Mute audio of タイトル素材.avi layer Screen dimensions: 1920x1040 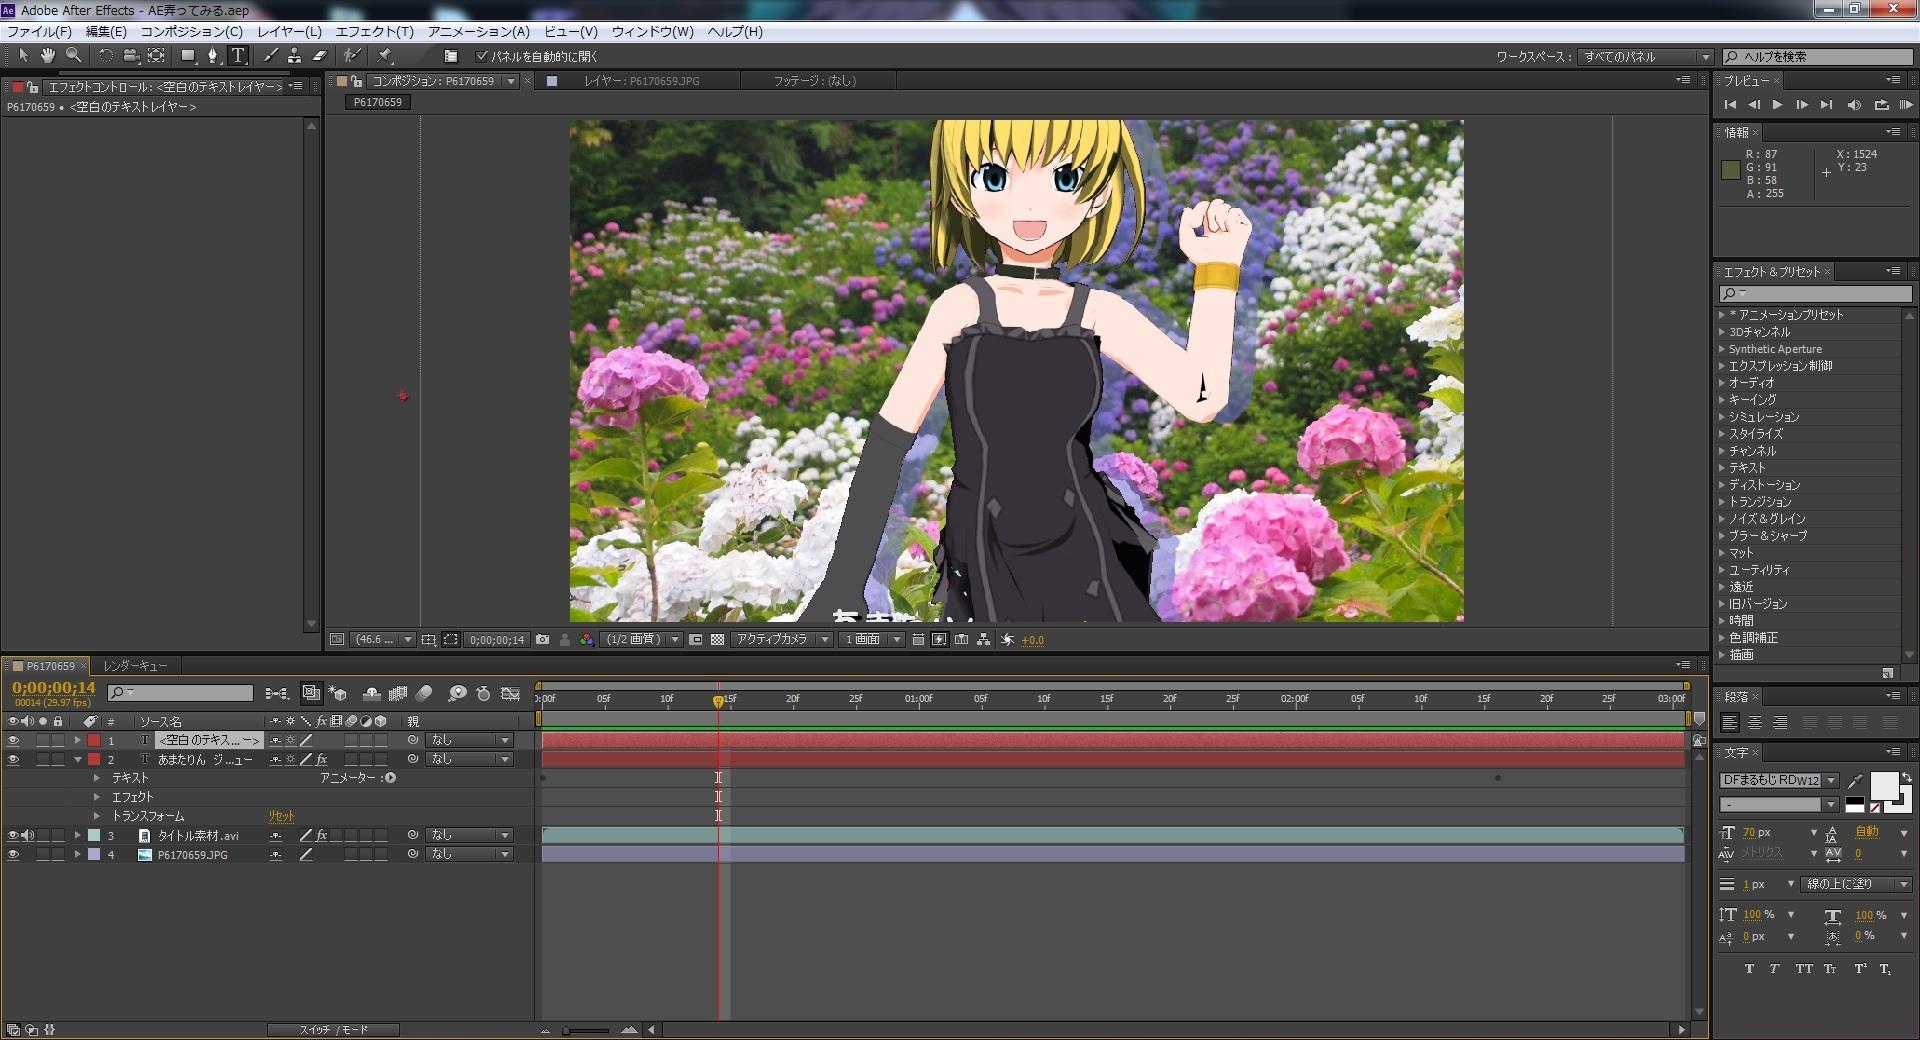[x=28, y=836]
